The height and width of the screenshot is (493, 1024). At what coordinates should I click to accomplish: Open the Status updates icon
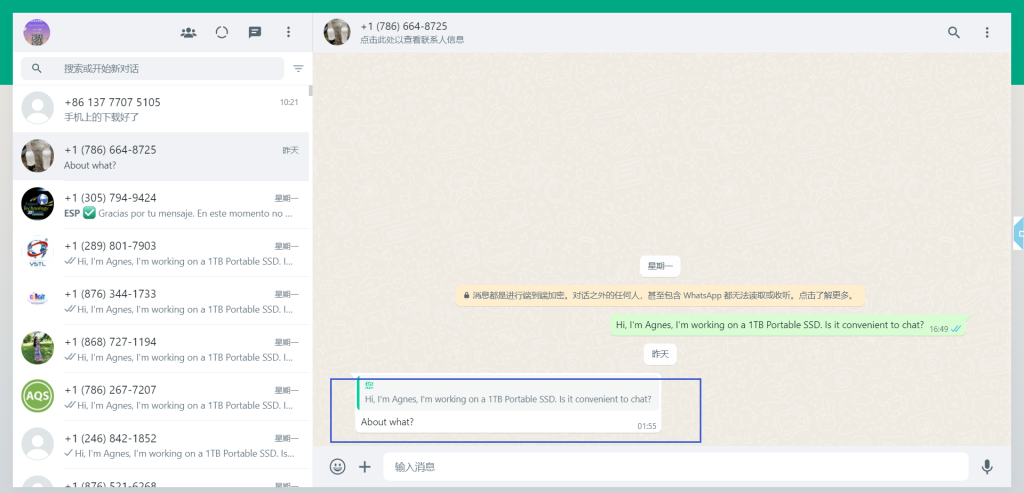coord(222,33)
